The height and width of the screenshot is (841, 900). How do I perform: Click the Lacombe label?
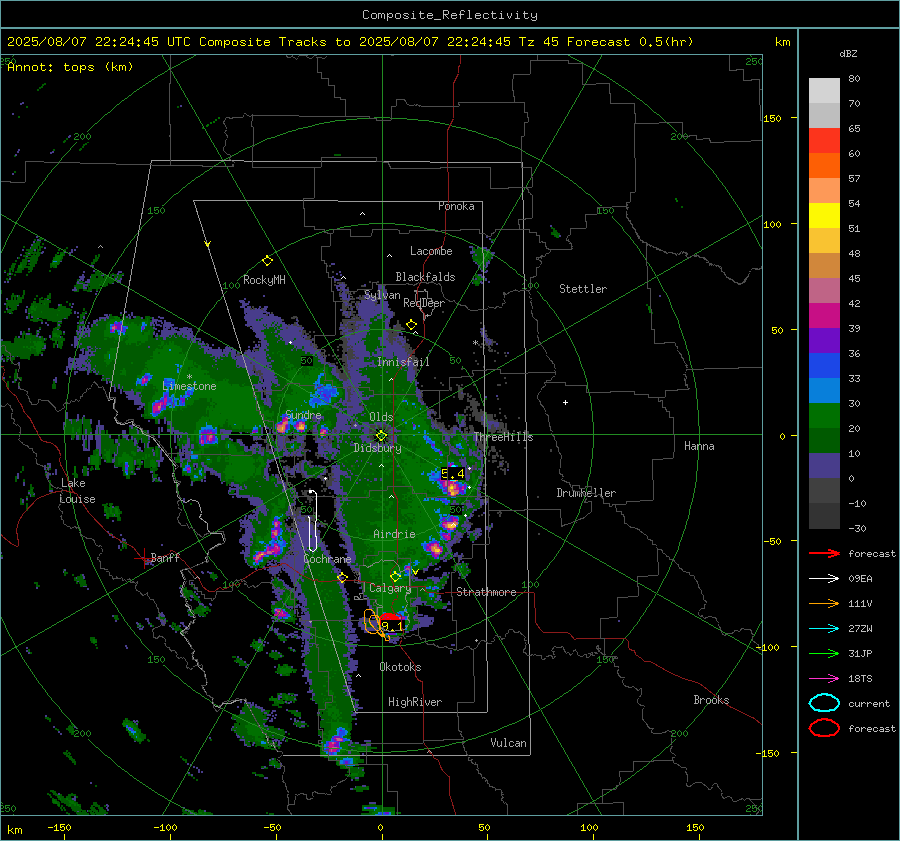tap(431, 251)
